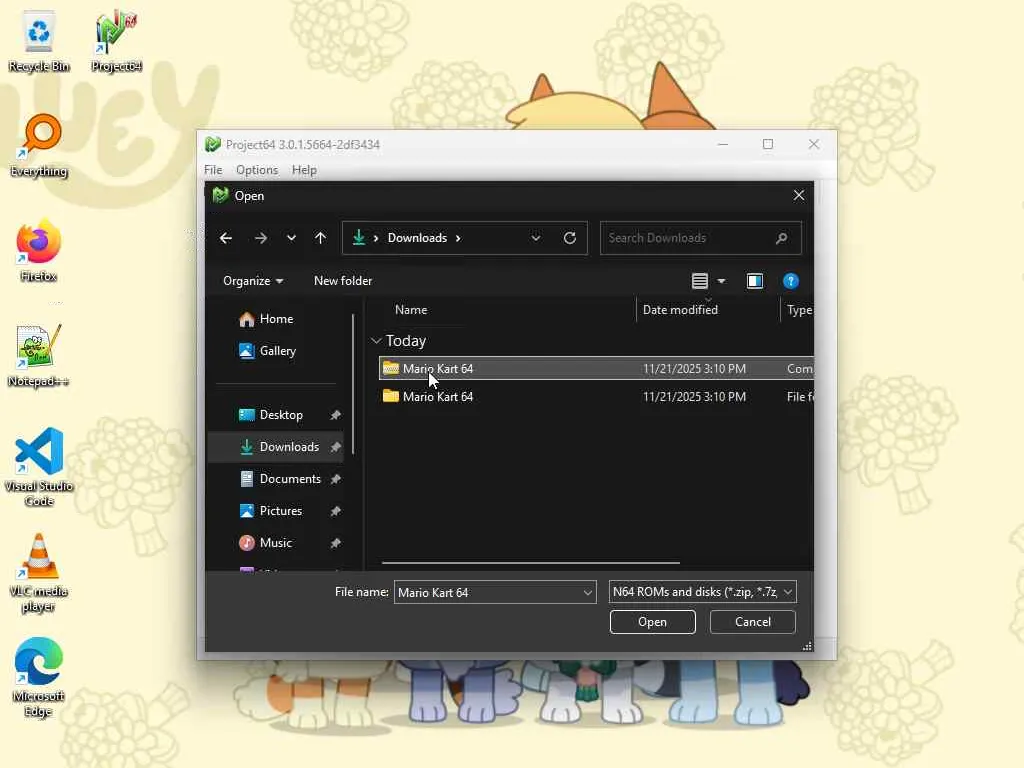This screenshot has height=768, width=1024.
Task: Go back in the Open dialog
Action: (226, 238)
